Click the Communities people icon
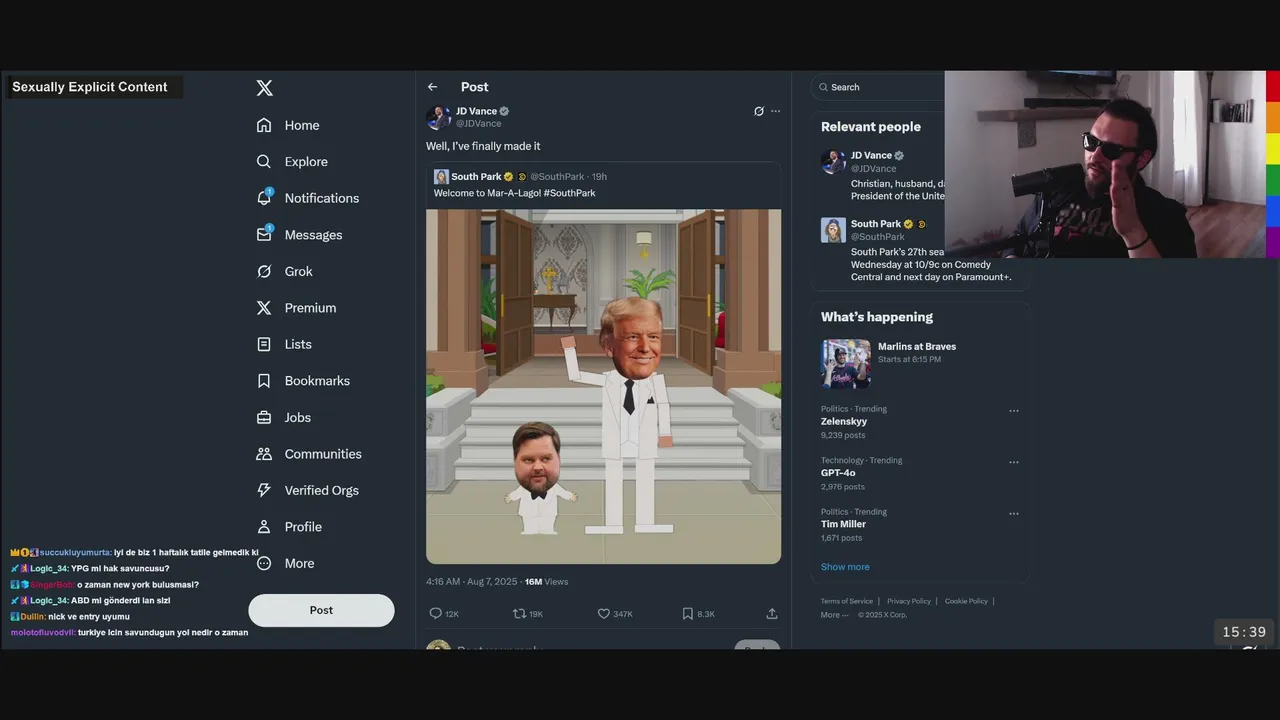The image size is (1280, 720). pos(264,454)
